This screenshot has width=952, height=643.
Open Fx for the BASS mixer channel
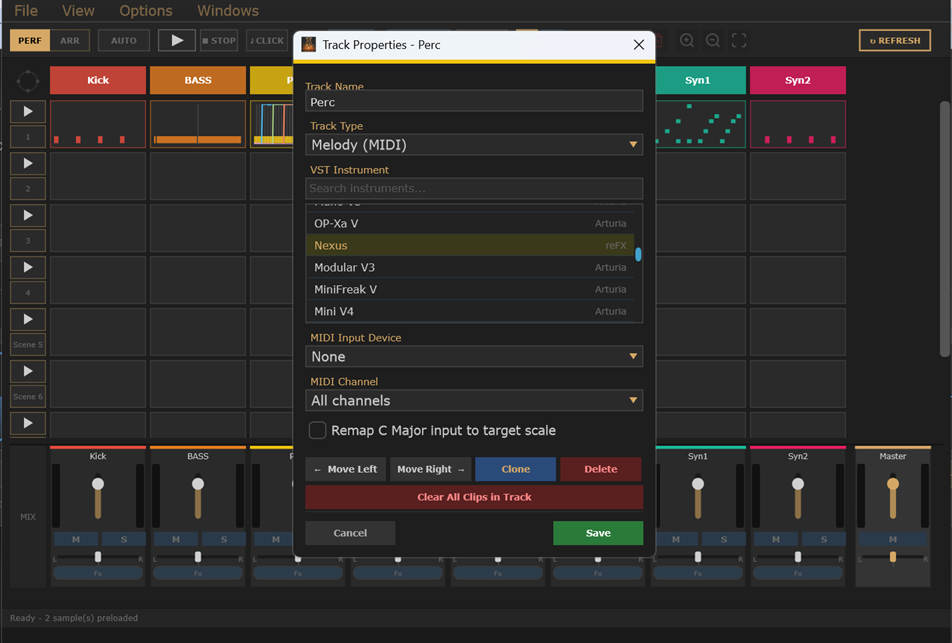coord(198,573)
